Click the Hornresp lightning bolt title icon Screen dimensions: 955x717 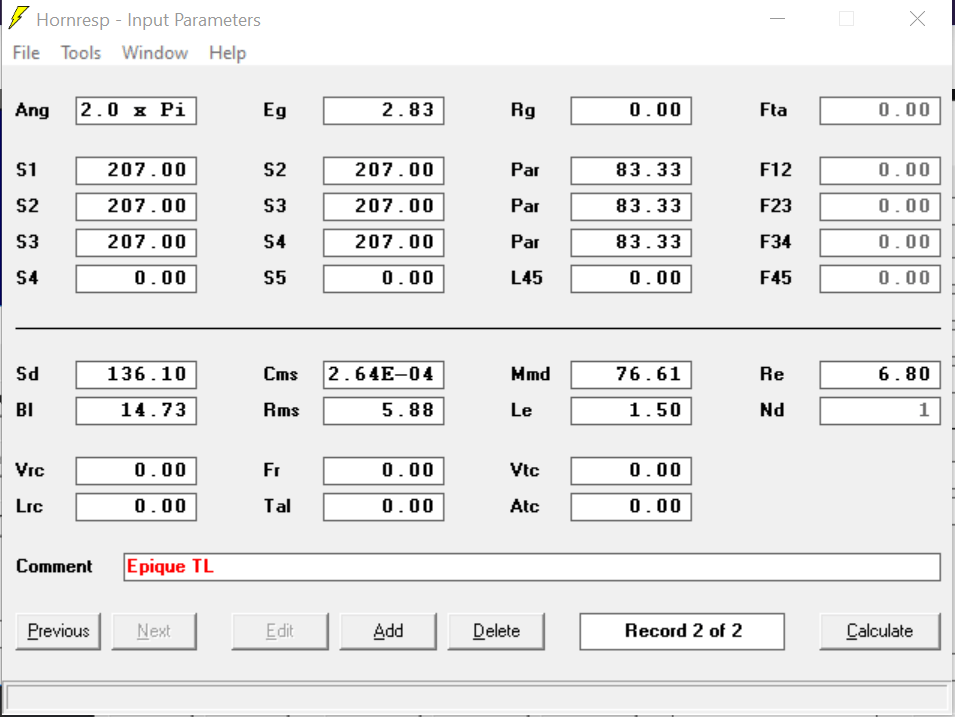(18, 18)
